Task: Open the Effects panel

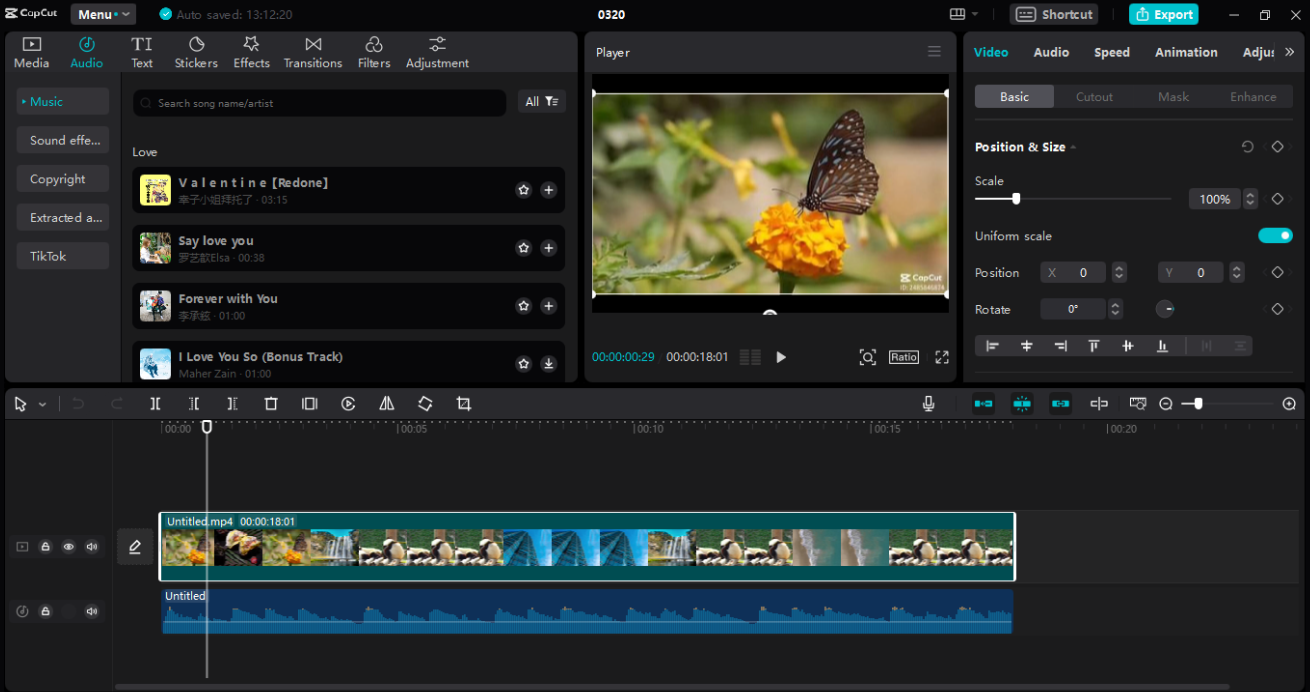Action: tap(251, 53)
